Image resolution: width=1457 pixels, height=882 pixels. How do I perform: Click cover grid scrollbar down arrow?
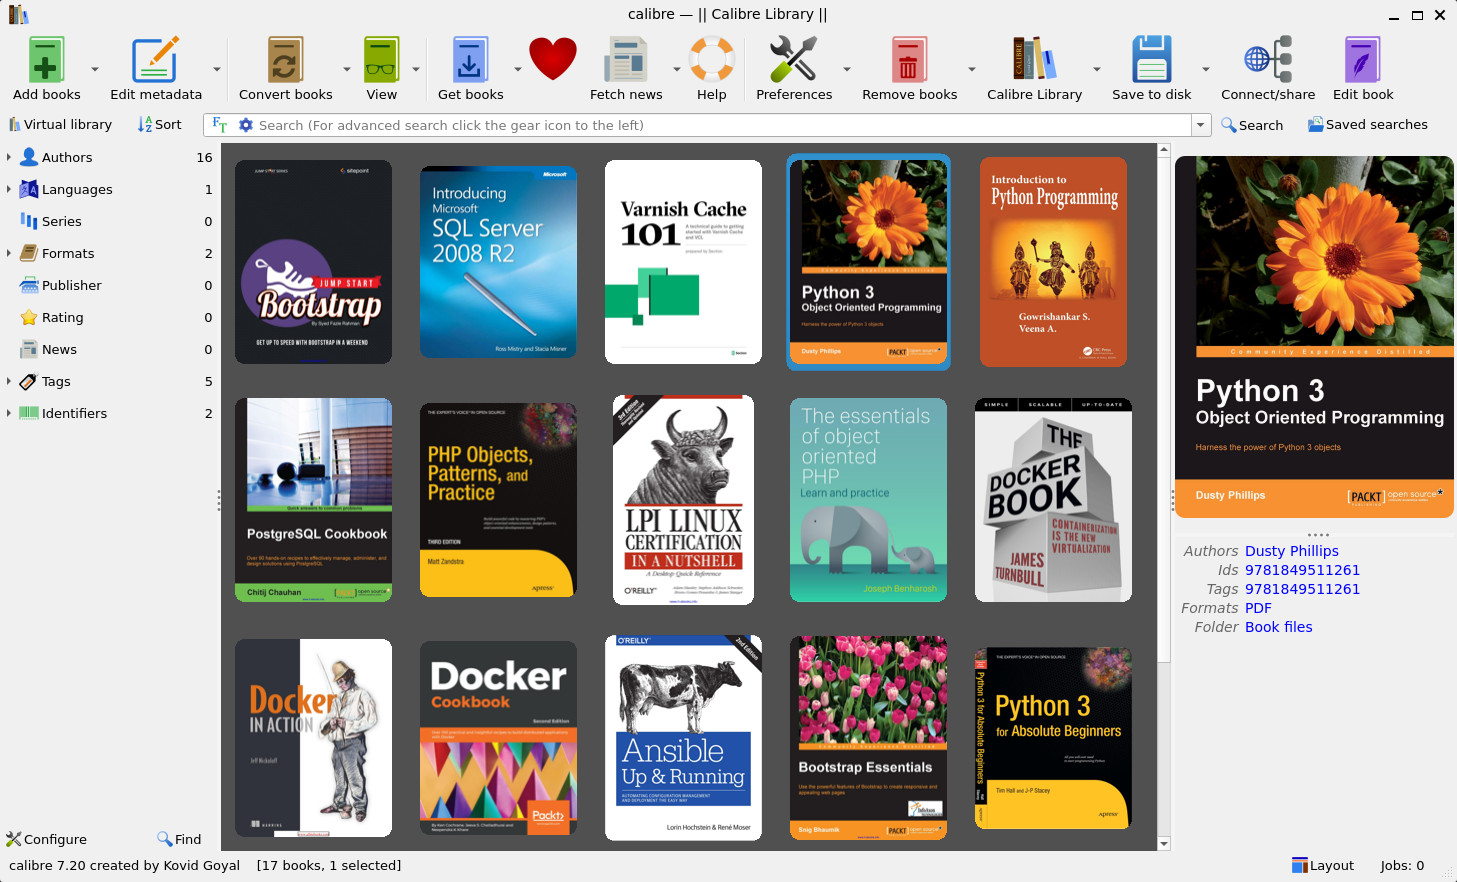(1163, 844)
